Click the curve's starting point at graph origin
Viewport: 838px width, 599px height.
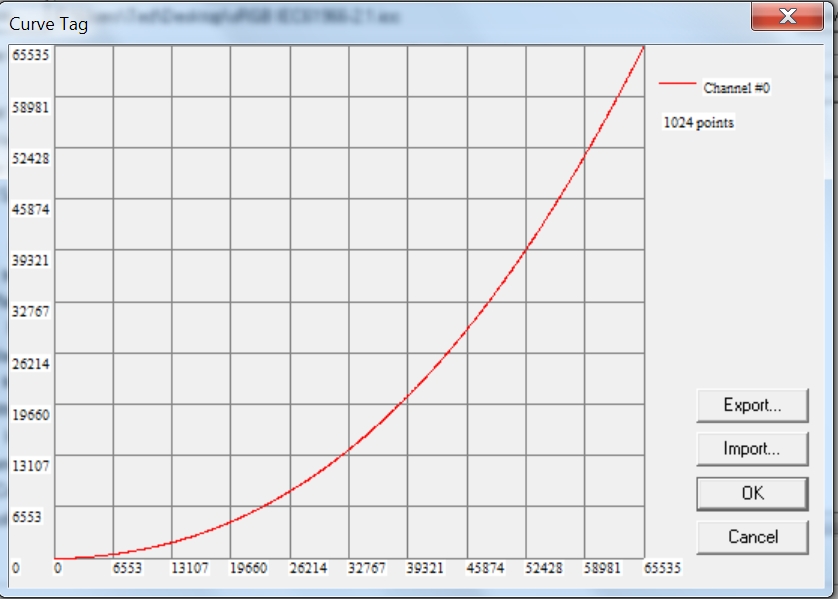pyautogui.click(x=55, y=558)
